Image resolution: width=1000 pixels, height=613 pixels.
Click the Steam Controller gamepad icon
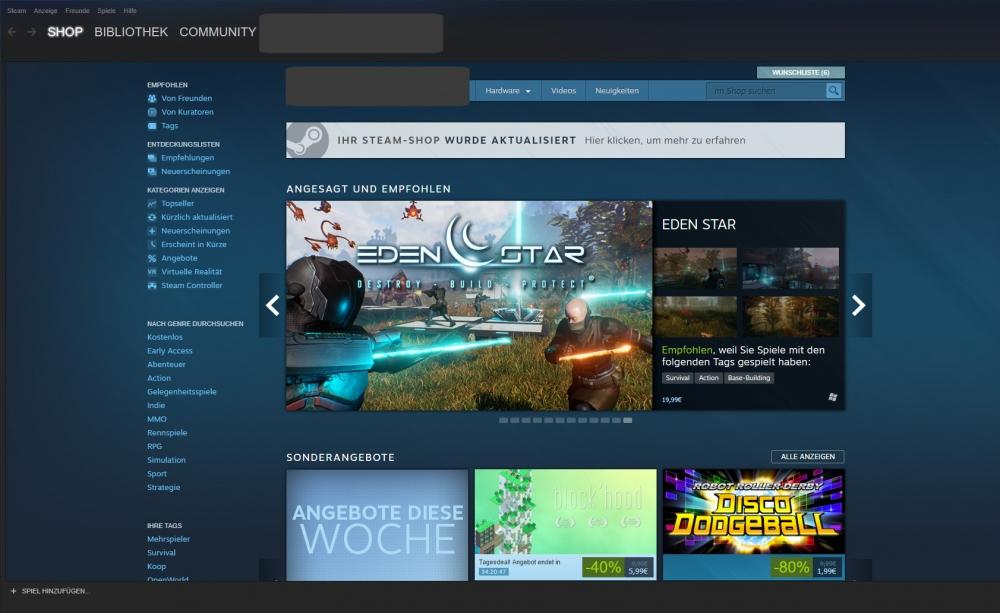152,286
